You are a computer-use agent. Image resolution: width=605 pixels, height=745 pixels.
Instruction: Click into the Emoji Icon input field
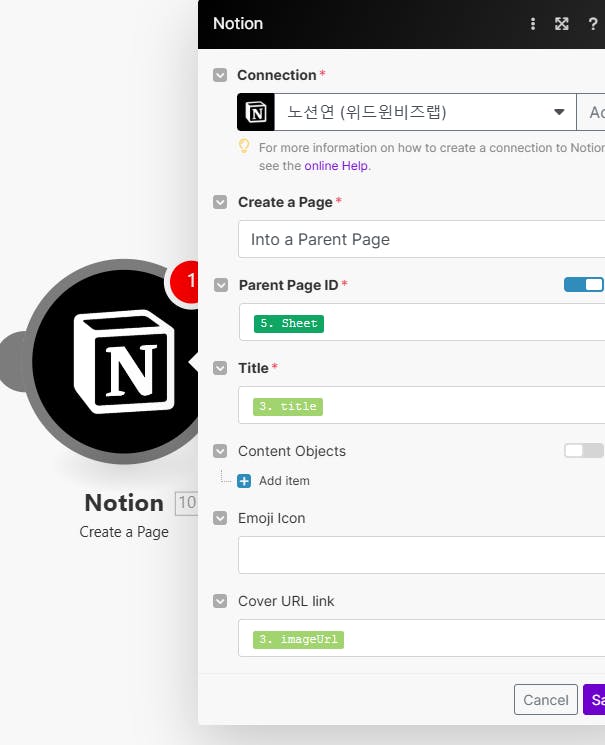tap(422, 555)
